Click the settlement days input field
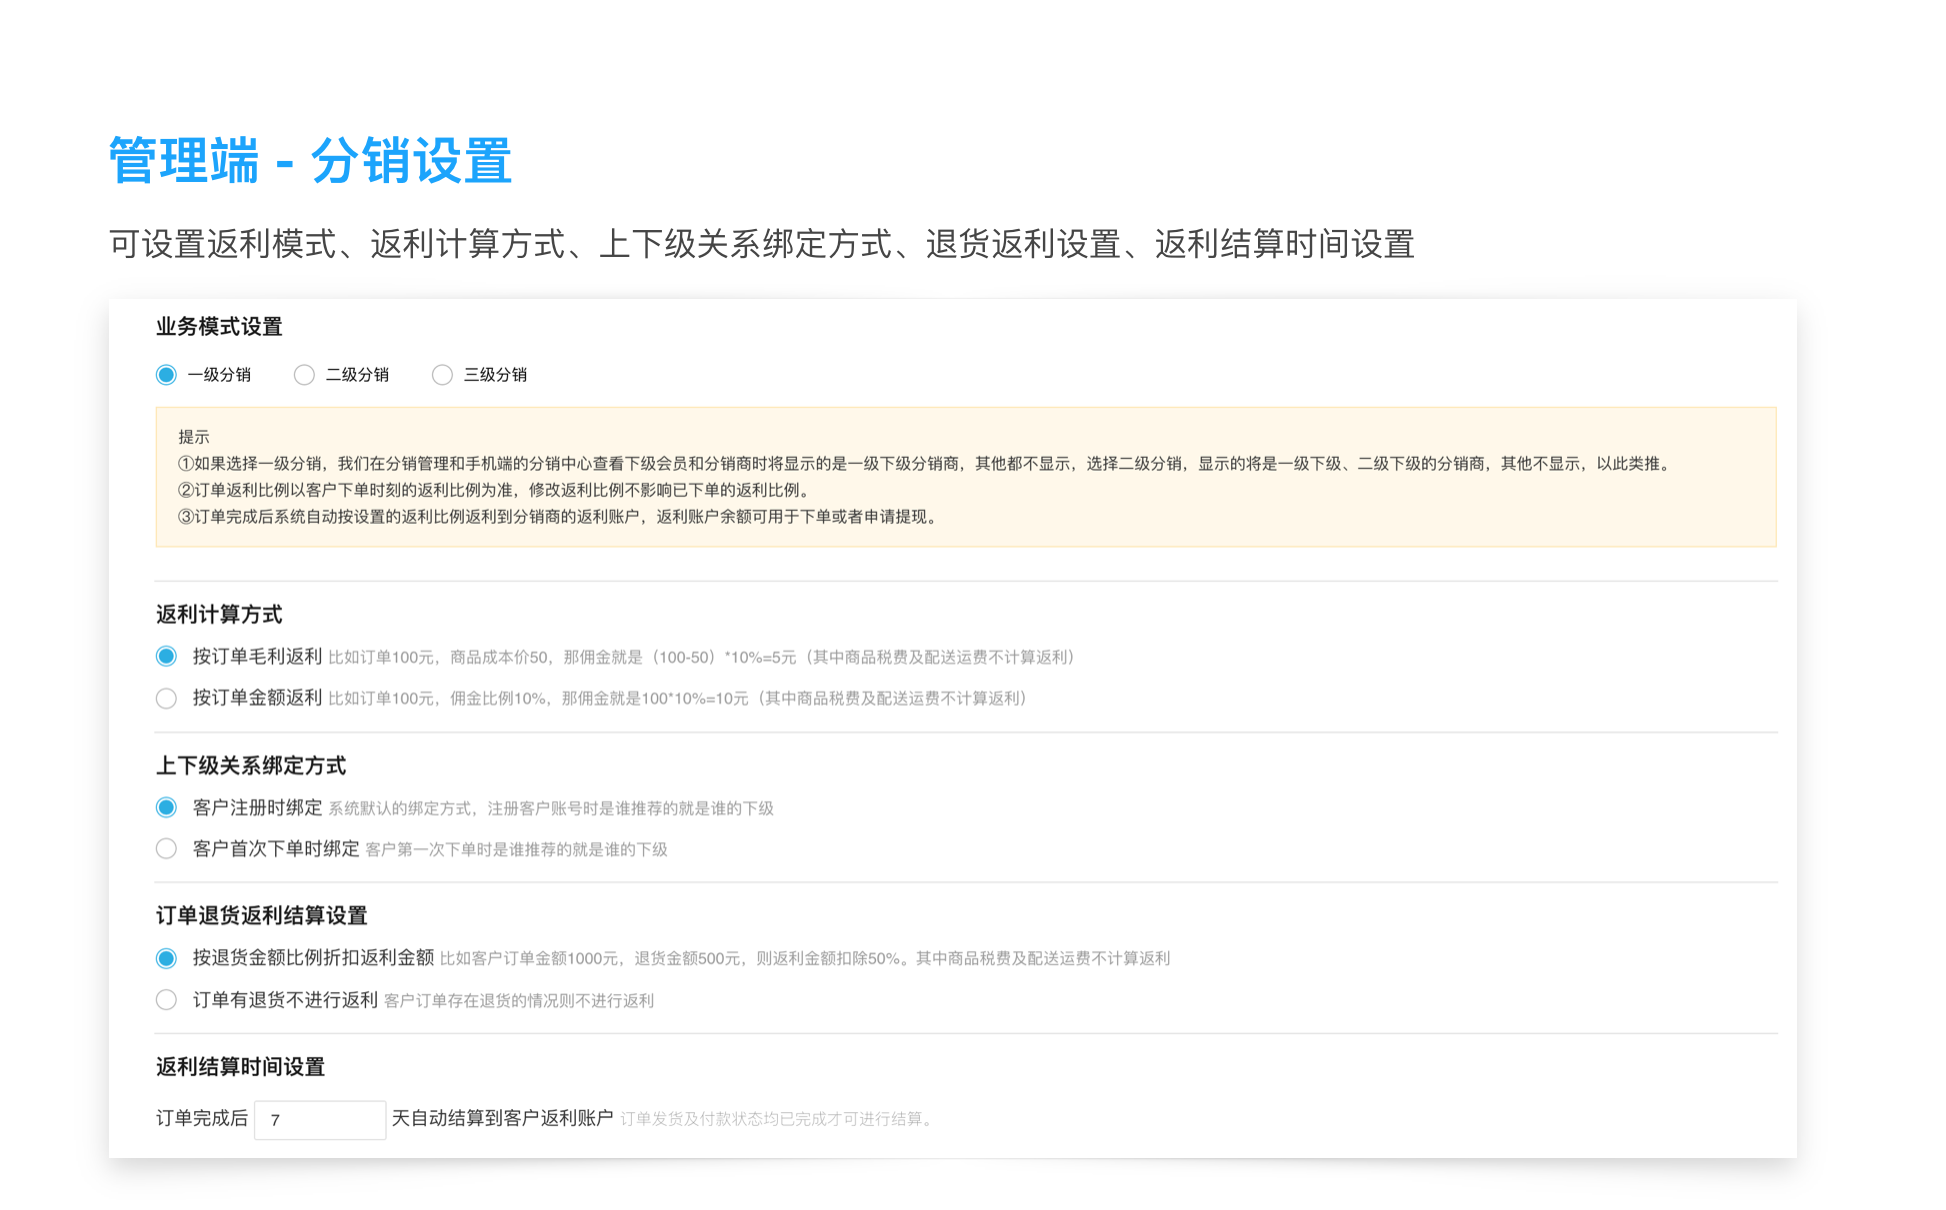The image size is (1946, 1210). coord(320,1120)
